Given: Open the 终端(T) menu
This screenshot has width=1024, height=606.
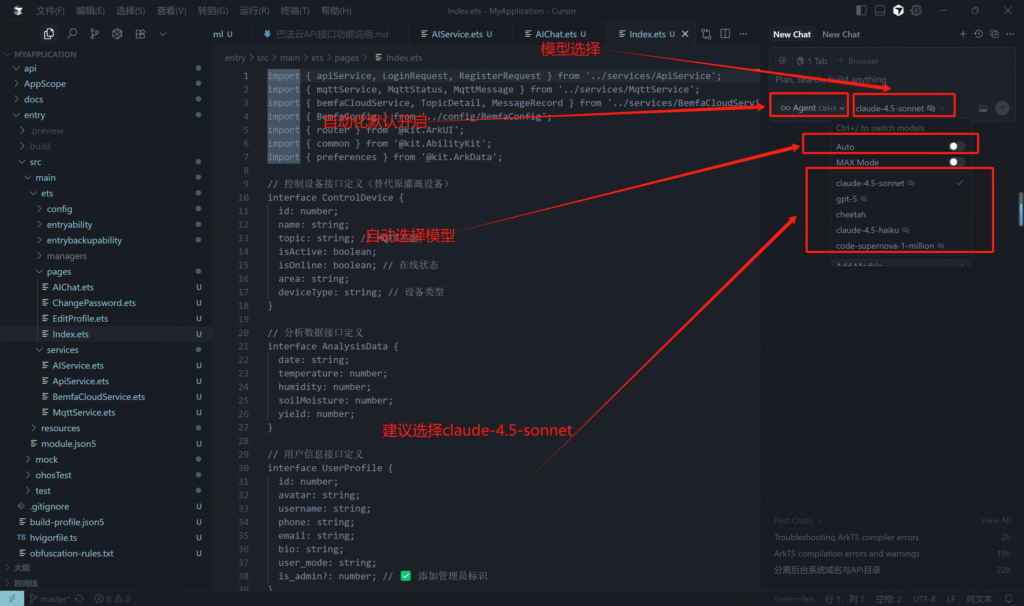Looking at the screenshot, I should click(x=294, y=10).
